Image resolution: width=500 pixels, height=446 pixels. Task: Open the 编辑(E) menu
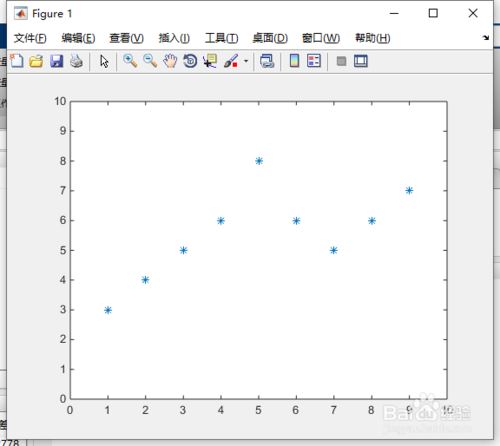pos(78,38)
